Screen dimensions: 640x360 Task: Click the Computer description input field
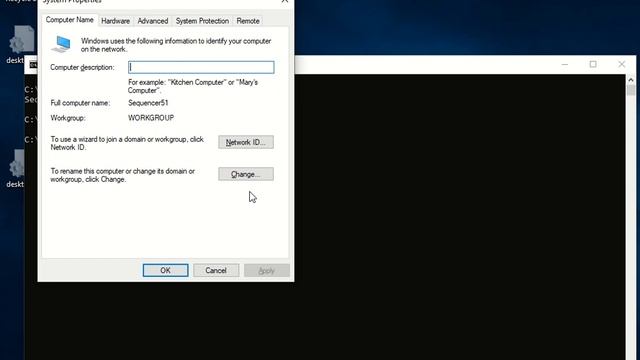[201, 67]
